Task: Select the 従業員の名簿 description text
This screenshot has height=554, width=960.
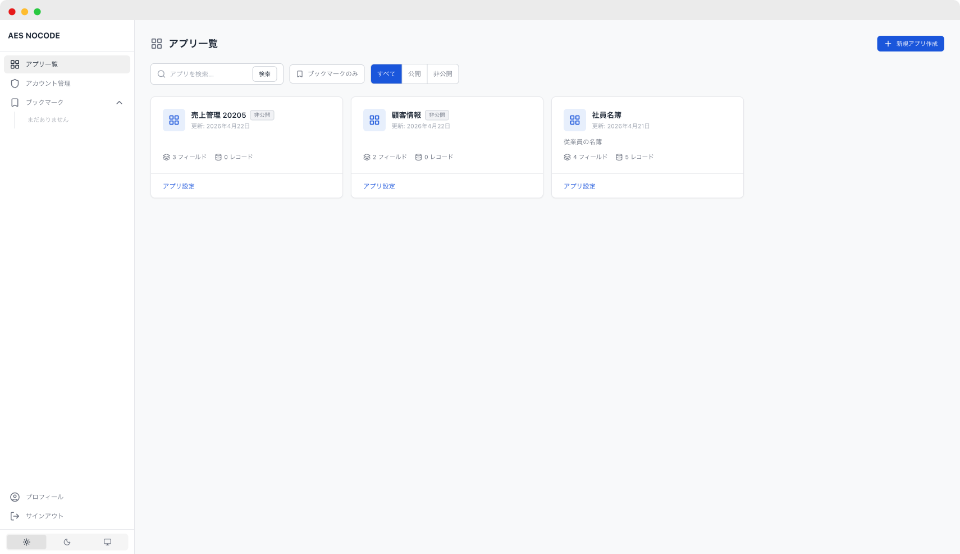Action: [583, 142]
